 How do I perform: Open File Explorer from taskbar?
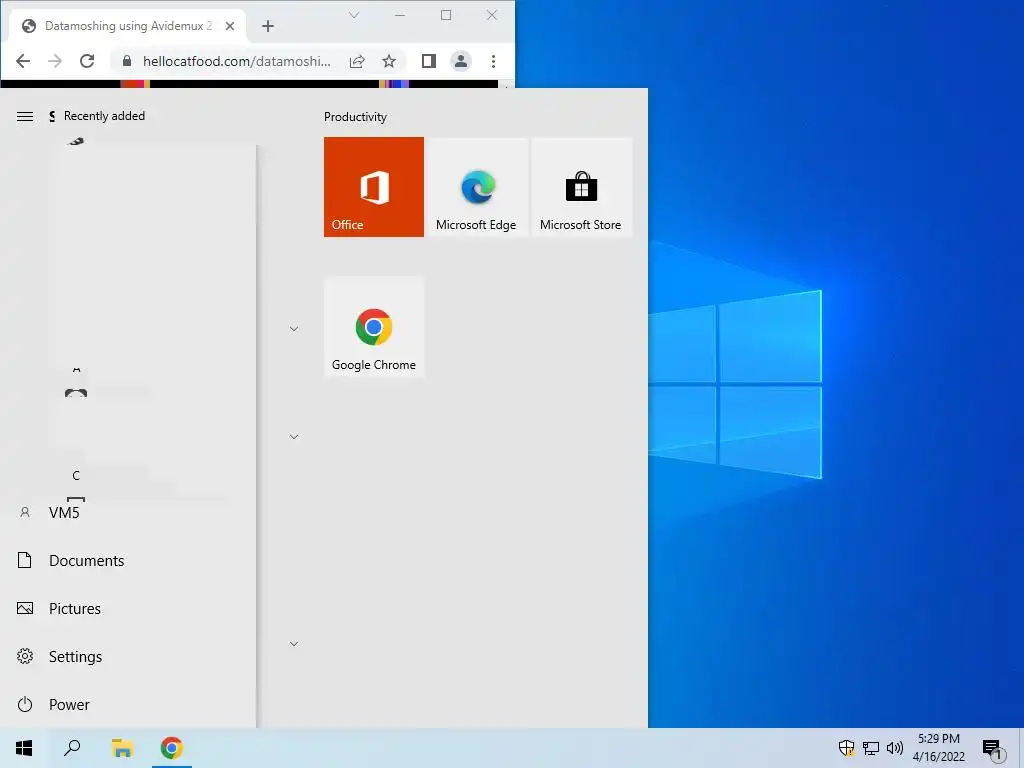coord(122,748)
